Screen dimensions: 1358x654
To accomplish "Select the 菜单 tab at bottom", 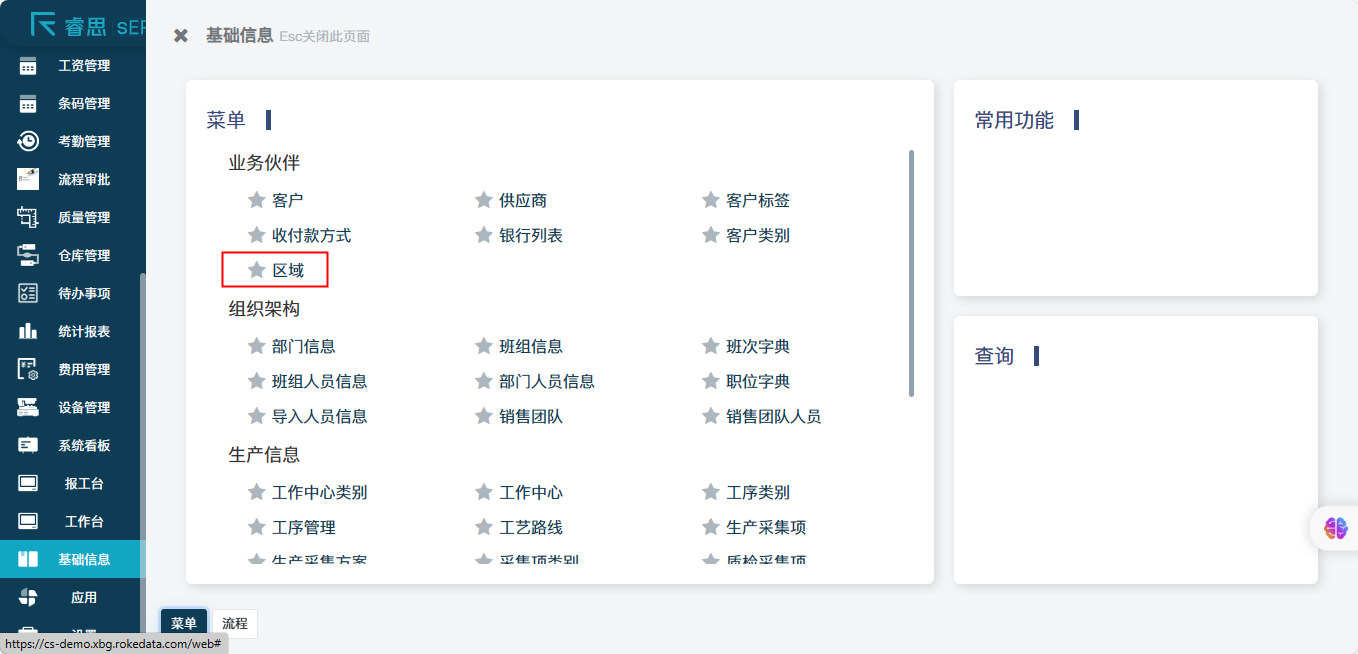I will [x=184, y=623].
